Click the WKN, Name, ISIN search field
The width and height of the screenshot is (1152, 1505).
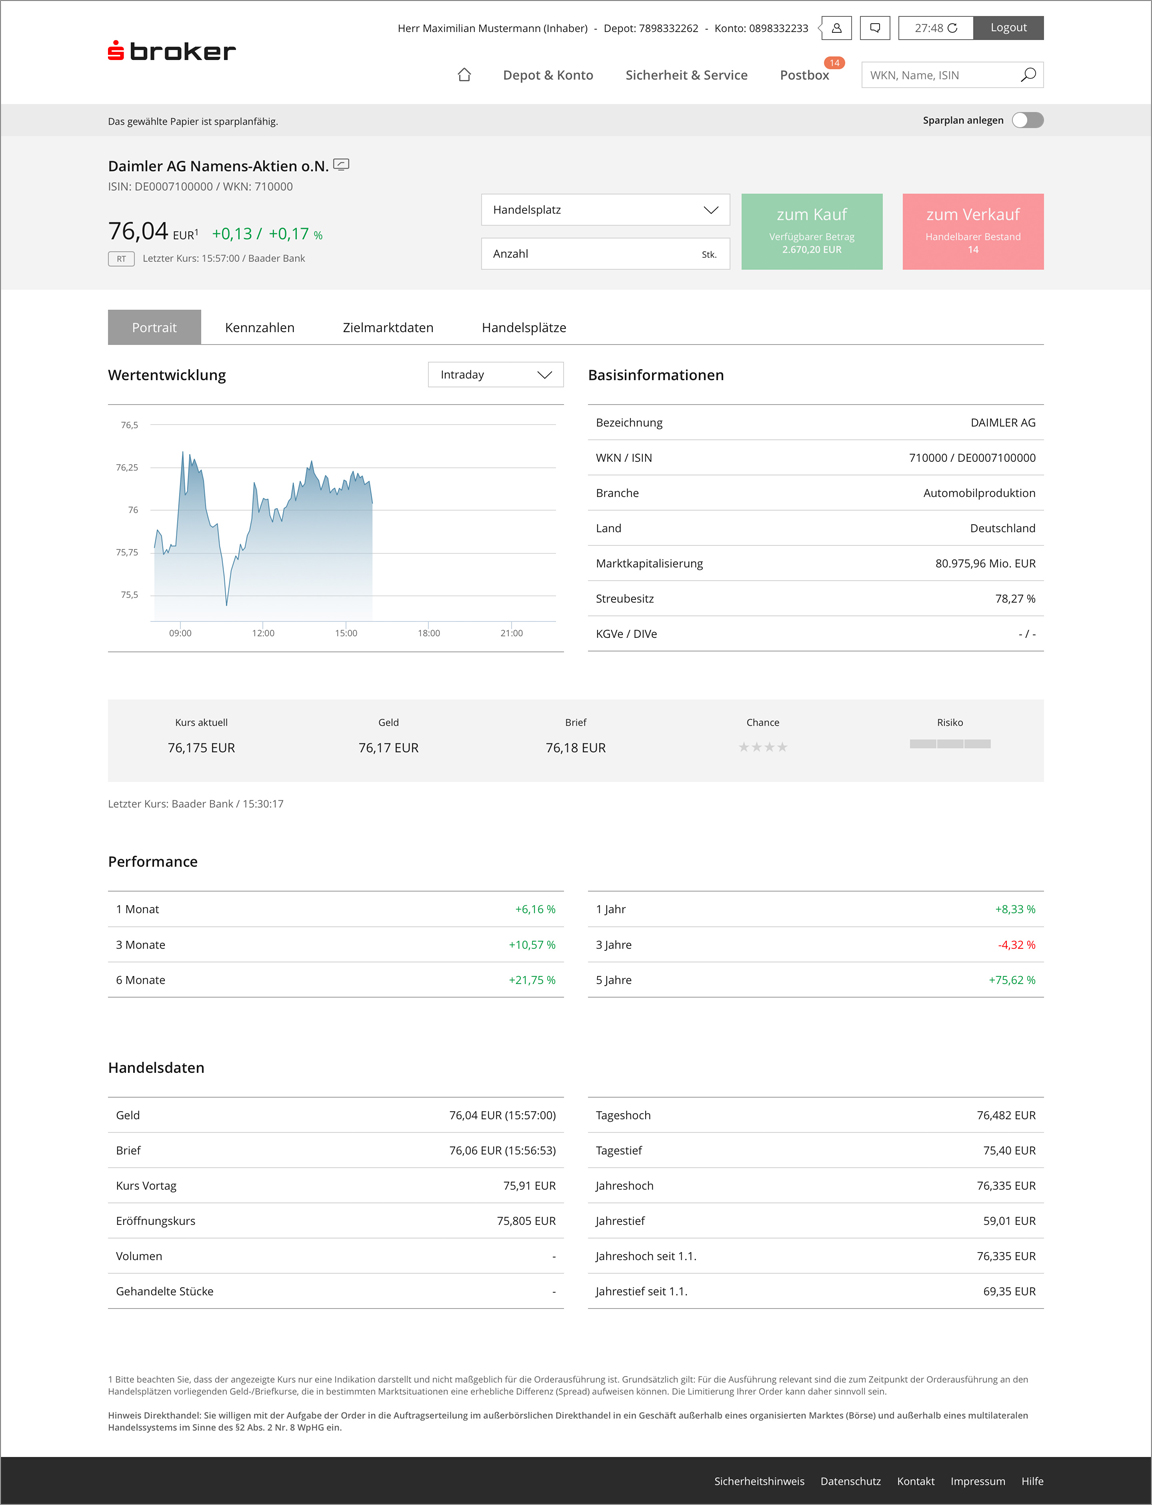coord(938,75)
